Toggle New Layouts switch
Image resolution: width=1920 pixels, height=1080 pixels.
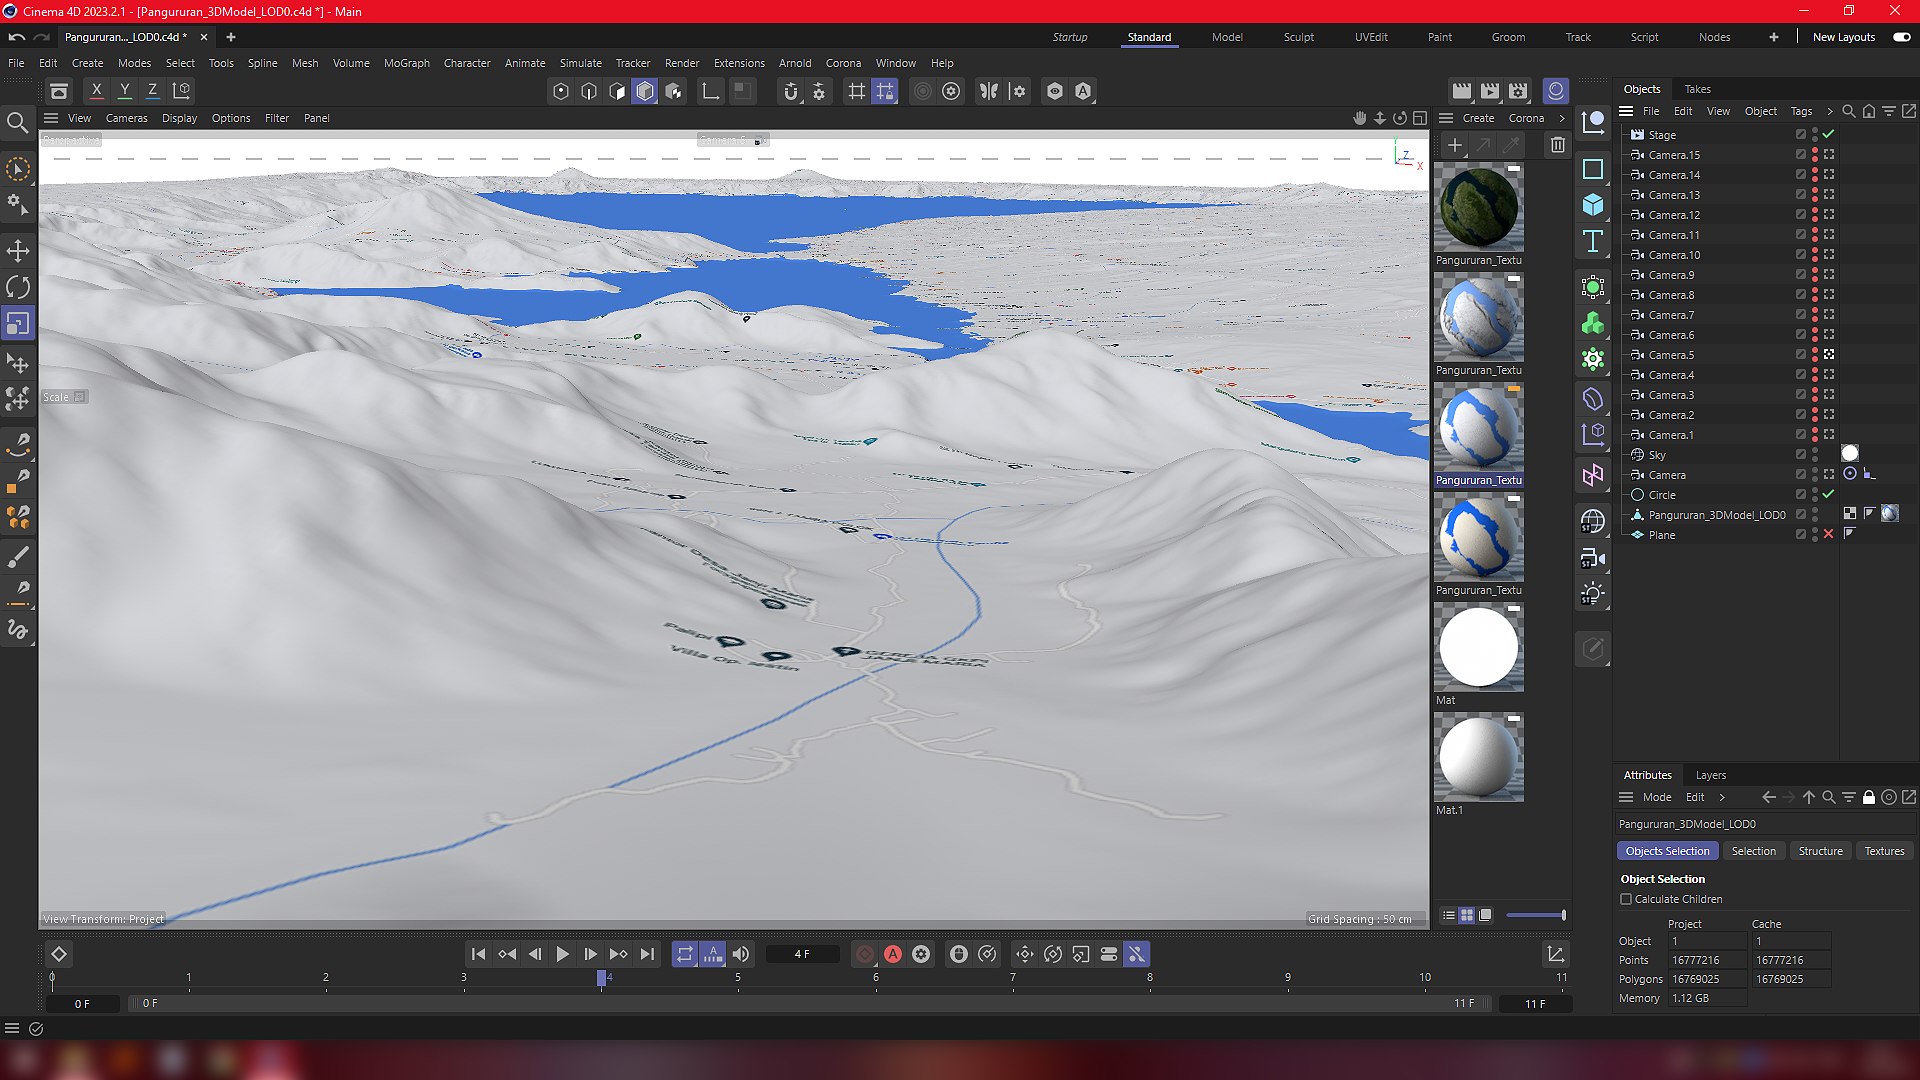[x=1902, y=37]
